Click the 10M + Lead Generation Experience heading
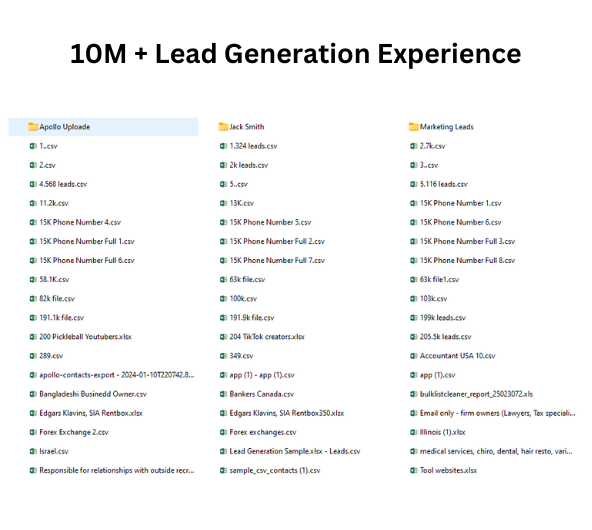 pos(296,54)
